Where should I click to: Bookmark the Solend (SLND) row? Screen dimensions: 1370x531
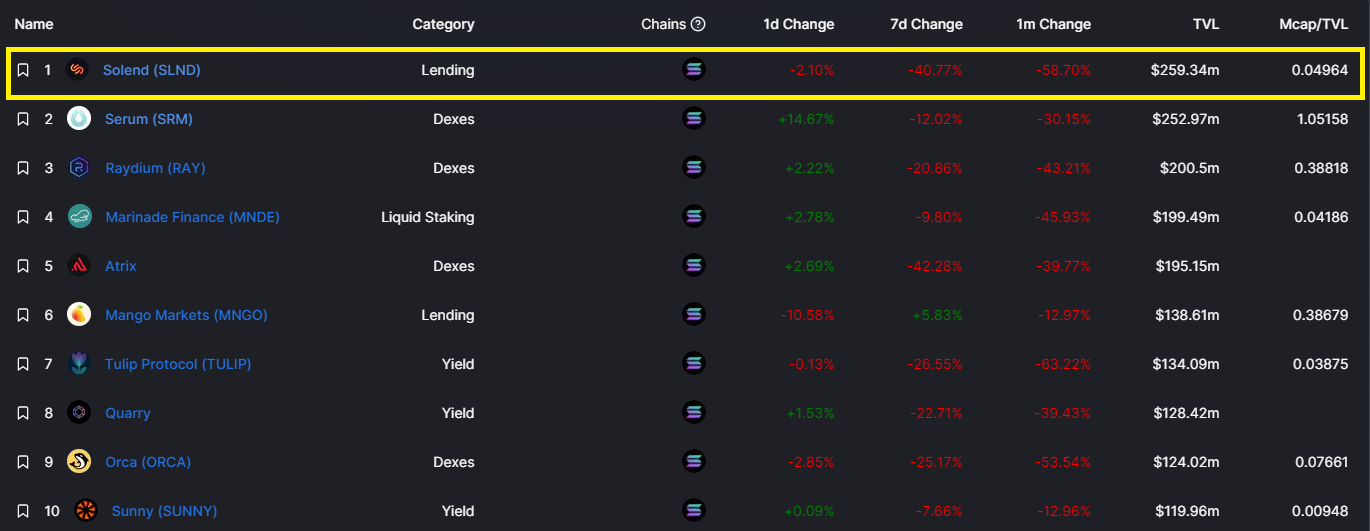pyautogui.click(x=23, y=71)
